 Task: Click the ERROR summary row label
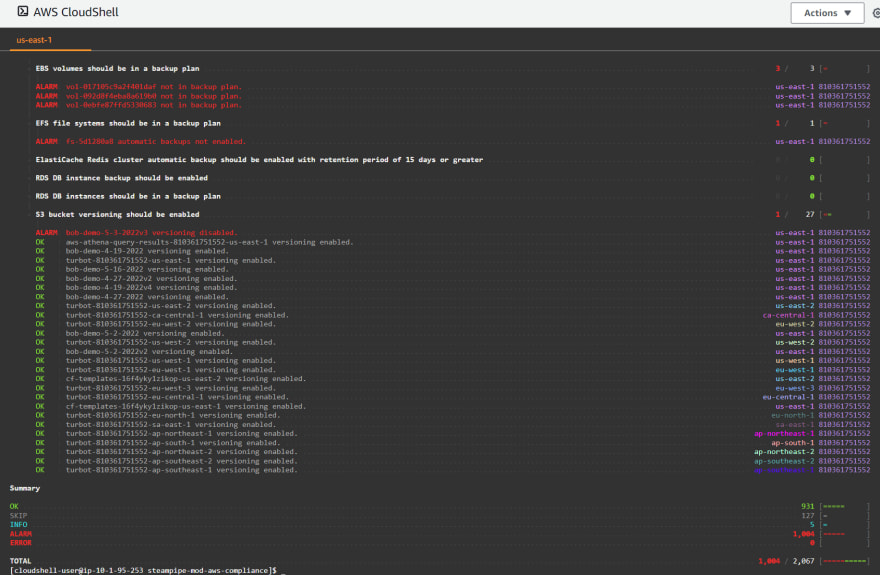tap(21, 543)
